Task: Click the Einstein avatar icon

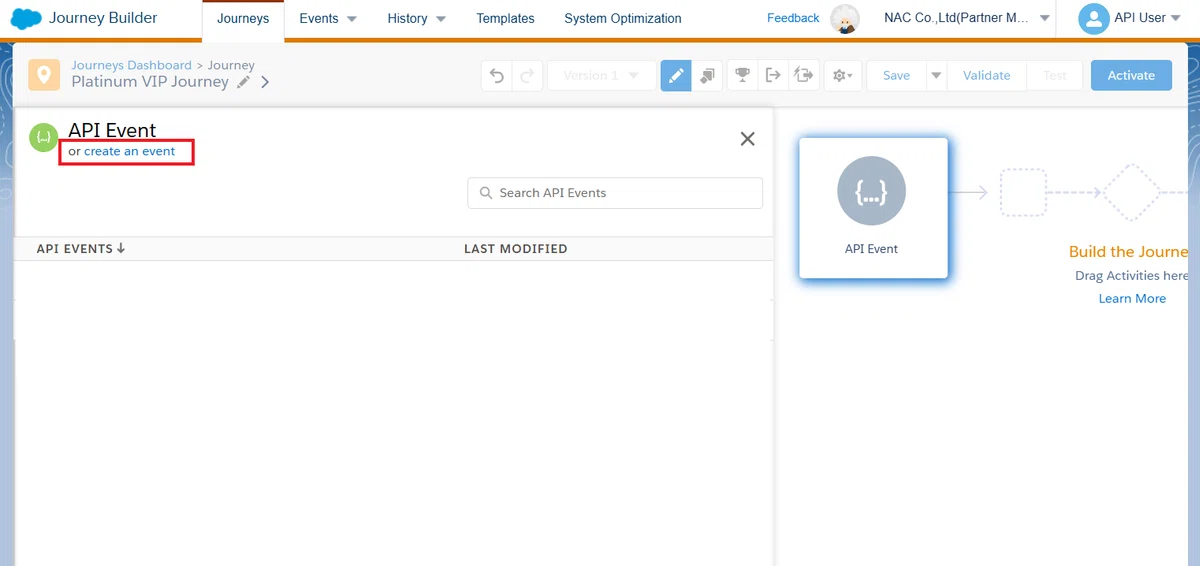Action: tap(846, 18)
